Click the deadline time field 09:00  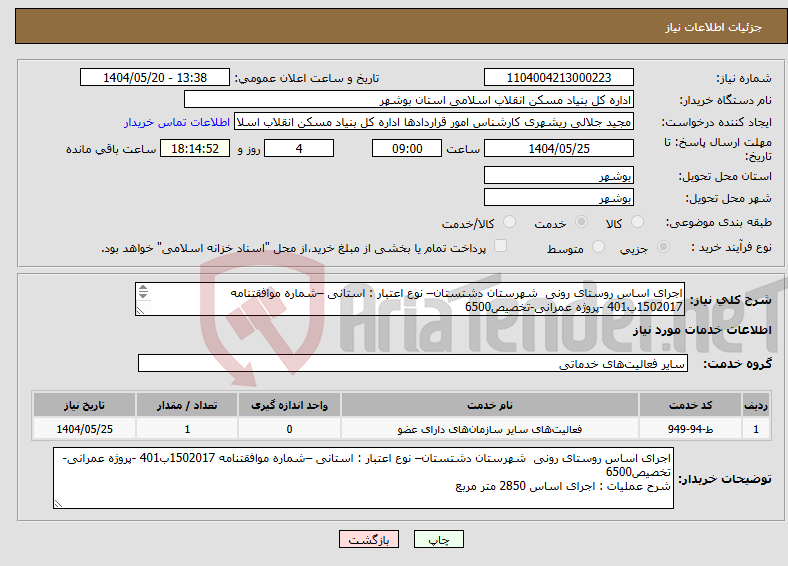click(407, 148)
